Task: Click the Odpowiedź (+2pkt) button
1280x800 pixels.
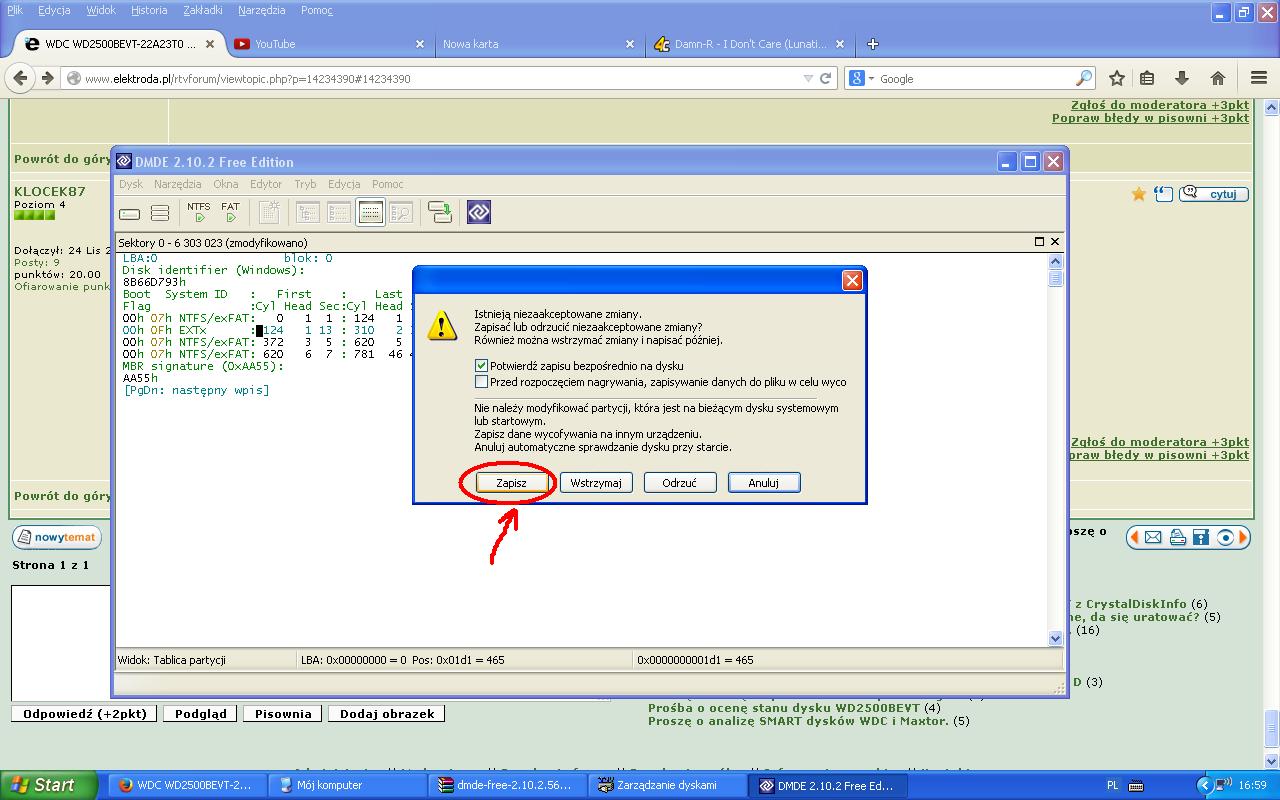Action: point(85,713)
